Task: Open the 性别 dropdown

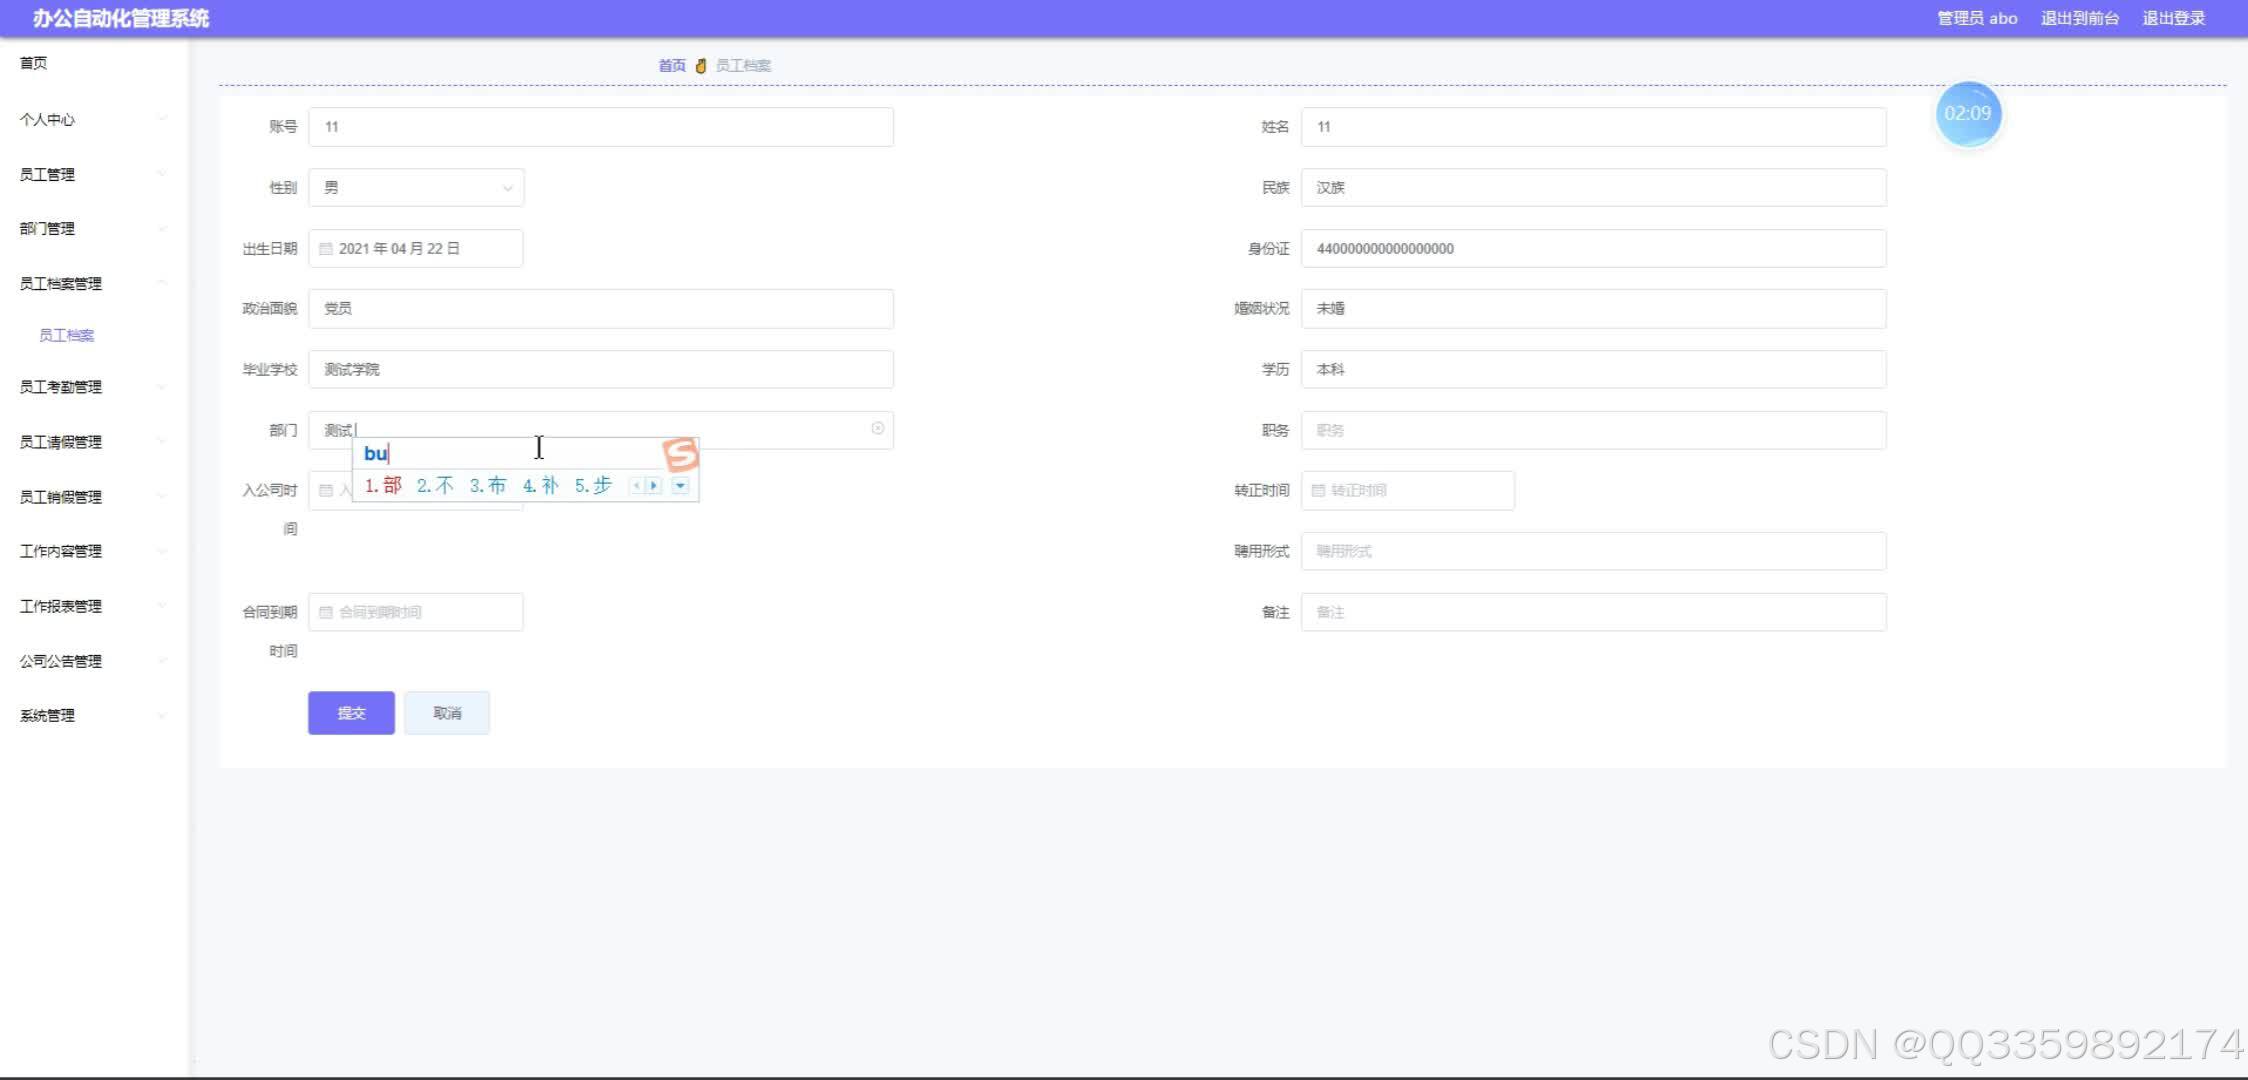Action: (416, 188)
